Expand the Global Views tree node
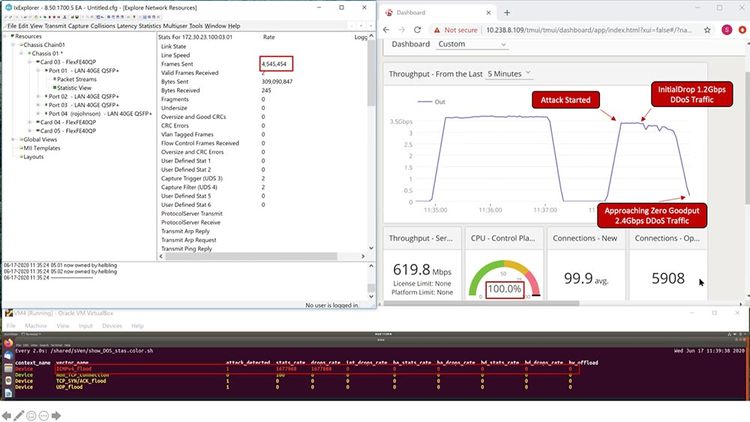750x422 pixels. pyautogui.click(x=13, y=139)
